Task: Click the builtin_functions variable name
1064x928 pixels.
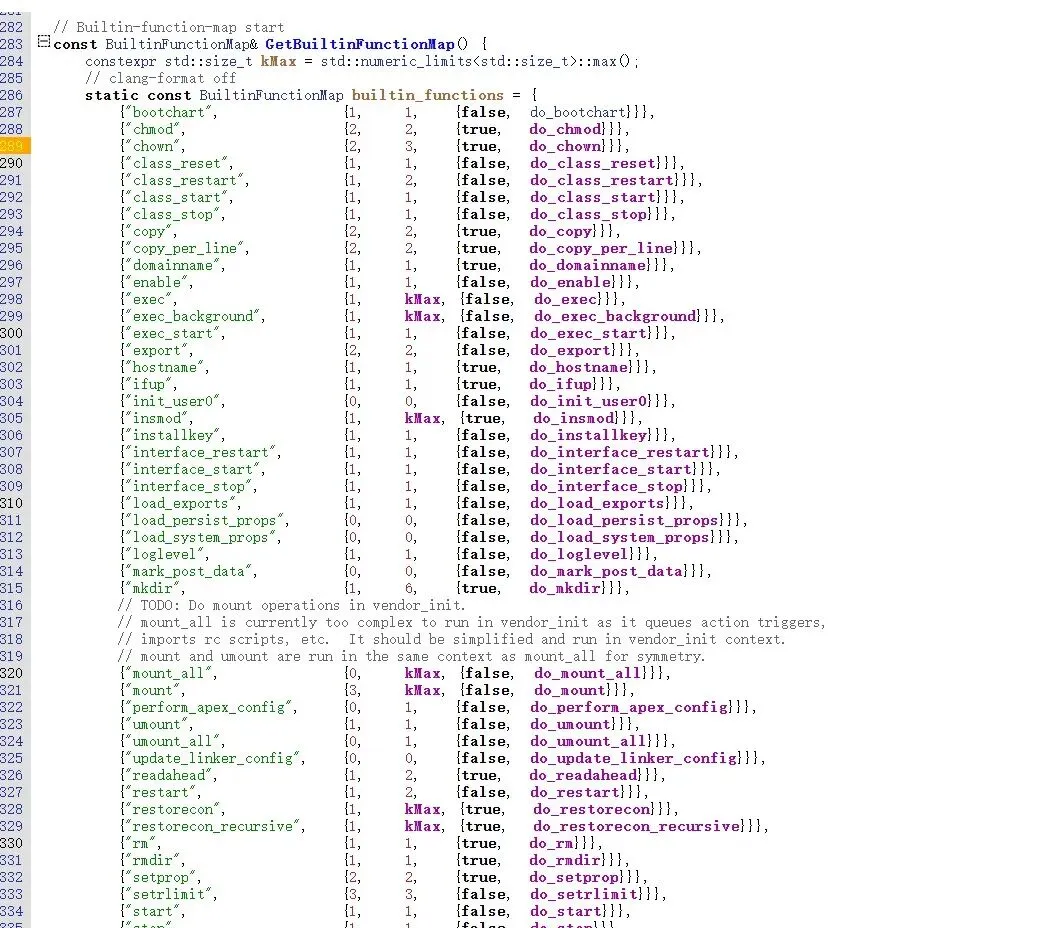Action: click(428, 95)
